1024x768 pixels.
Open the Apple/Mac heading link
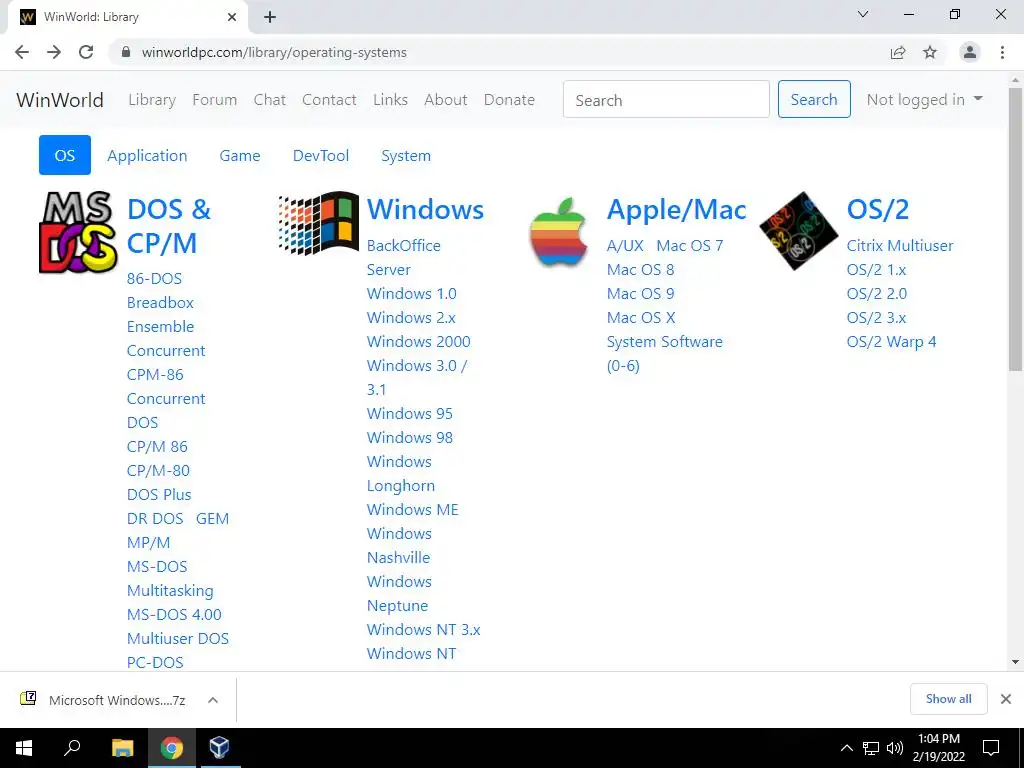(677, 209)
